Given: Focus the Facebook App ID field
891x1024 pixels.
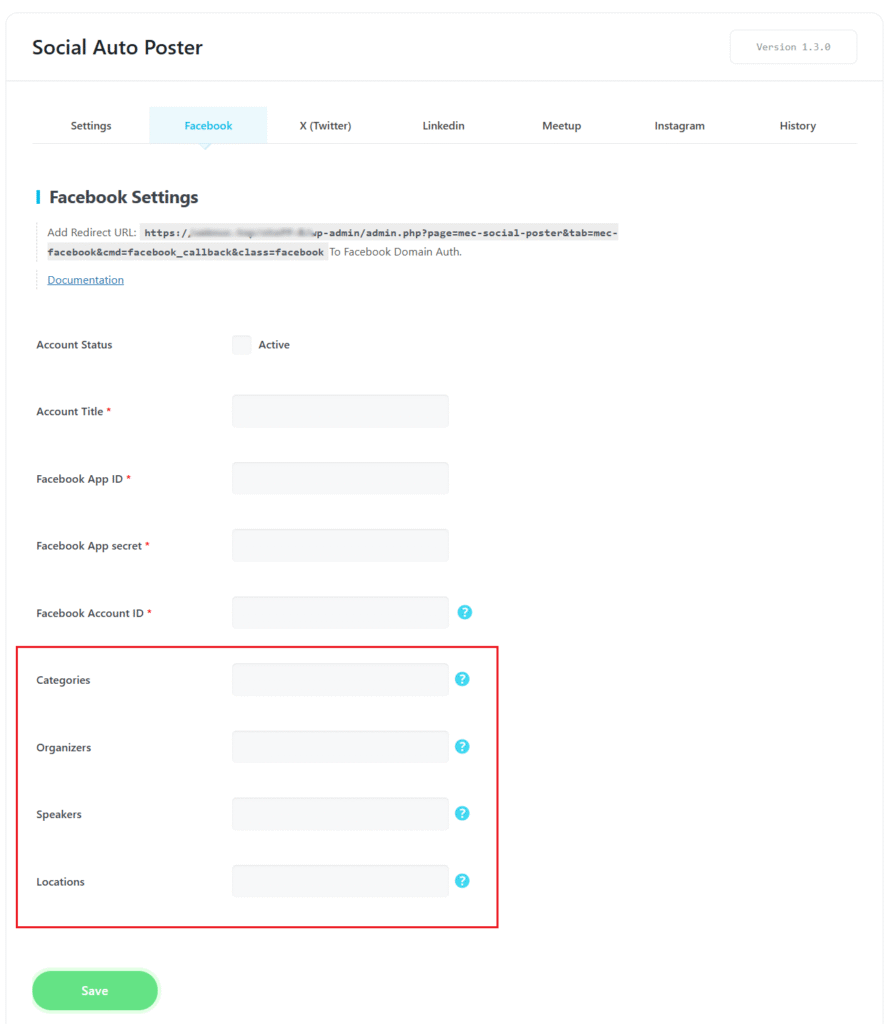Looking at the screenshot, I should coord(340,478).
